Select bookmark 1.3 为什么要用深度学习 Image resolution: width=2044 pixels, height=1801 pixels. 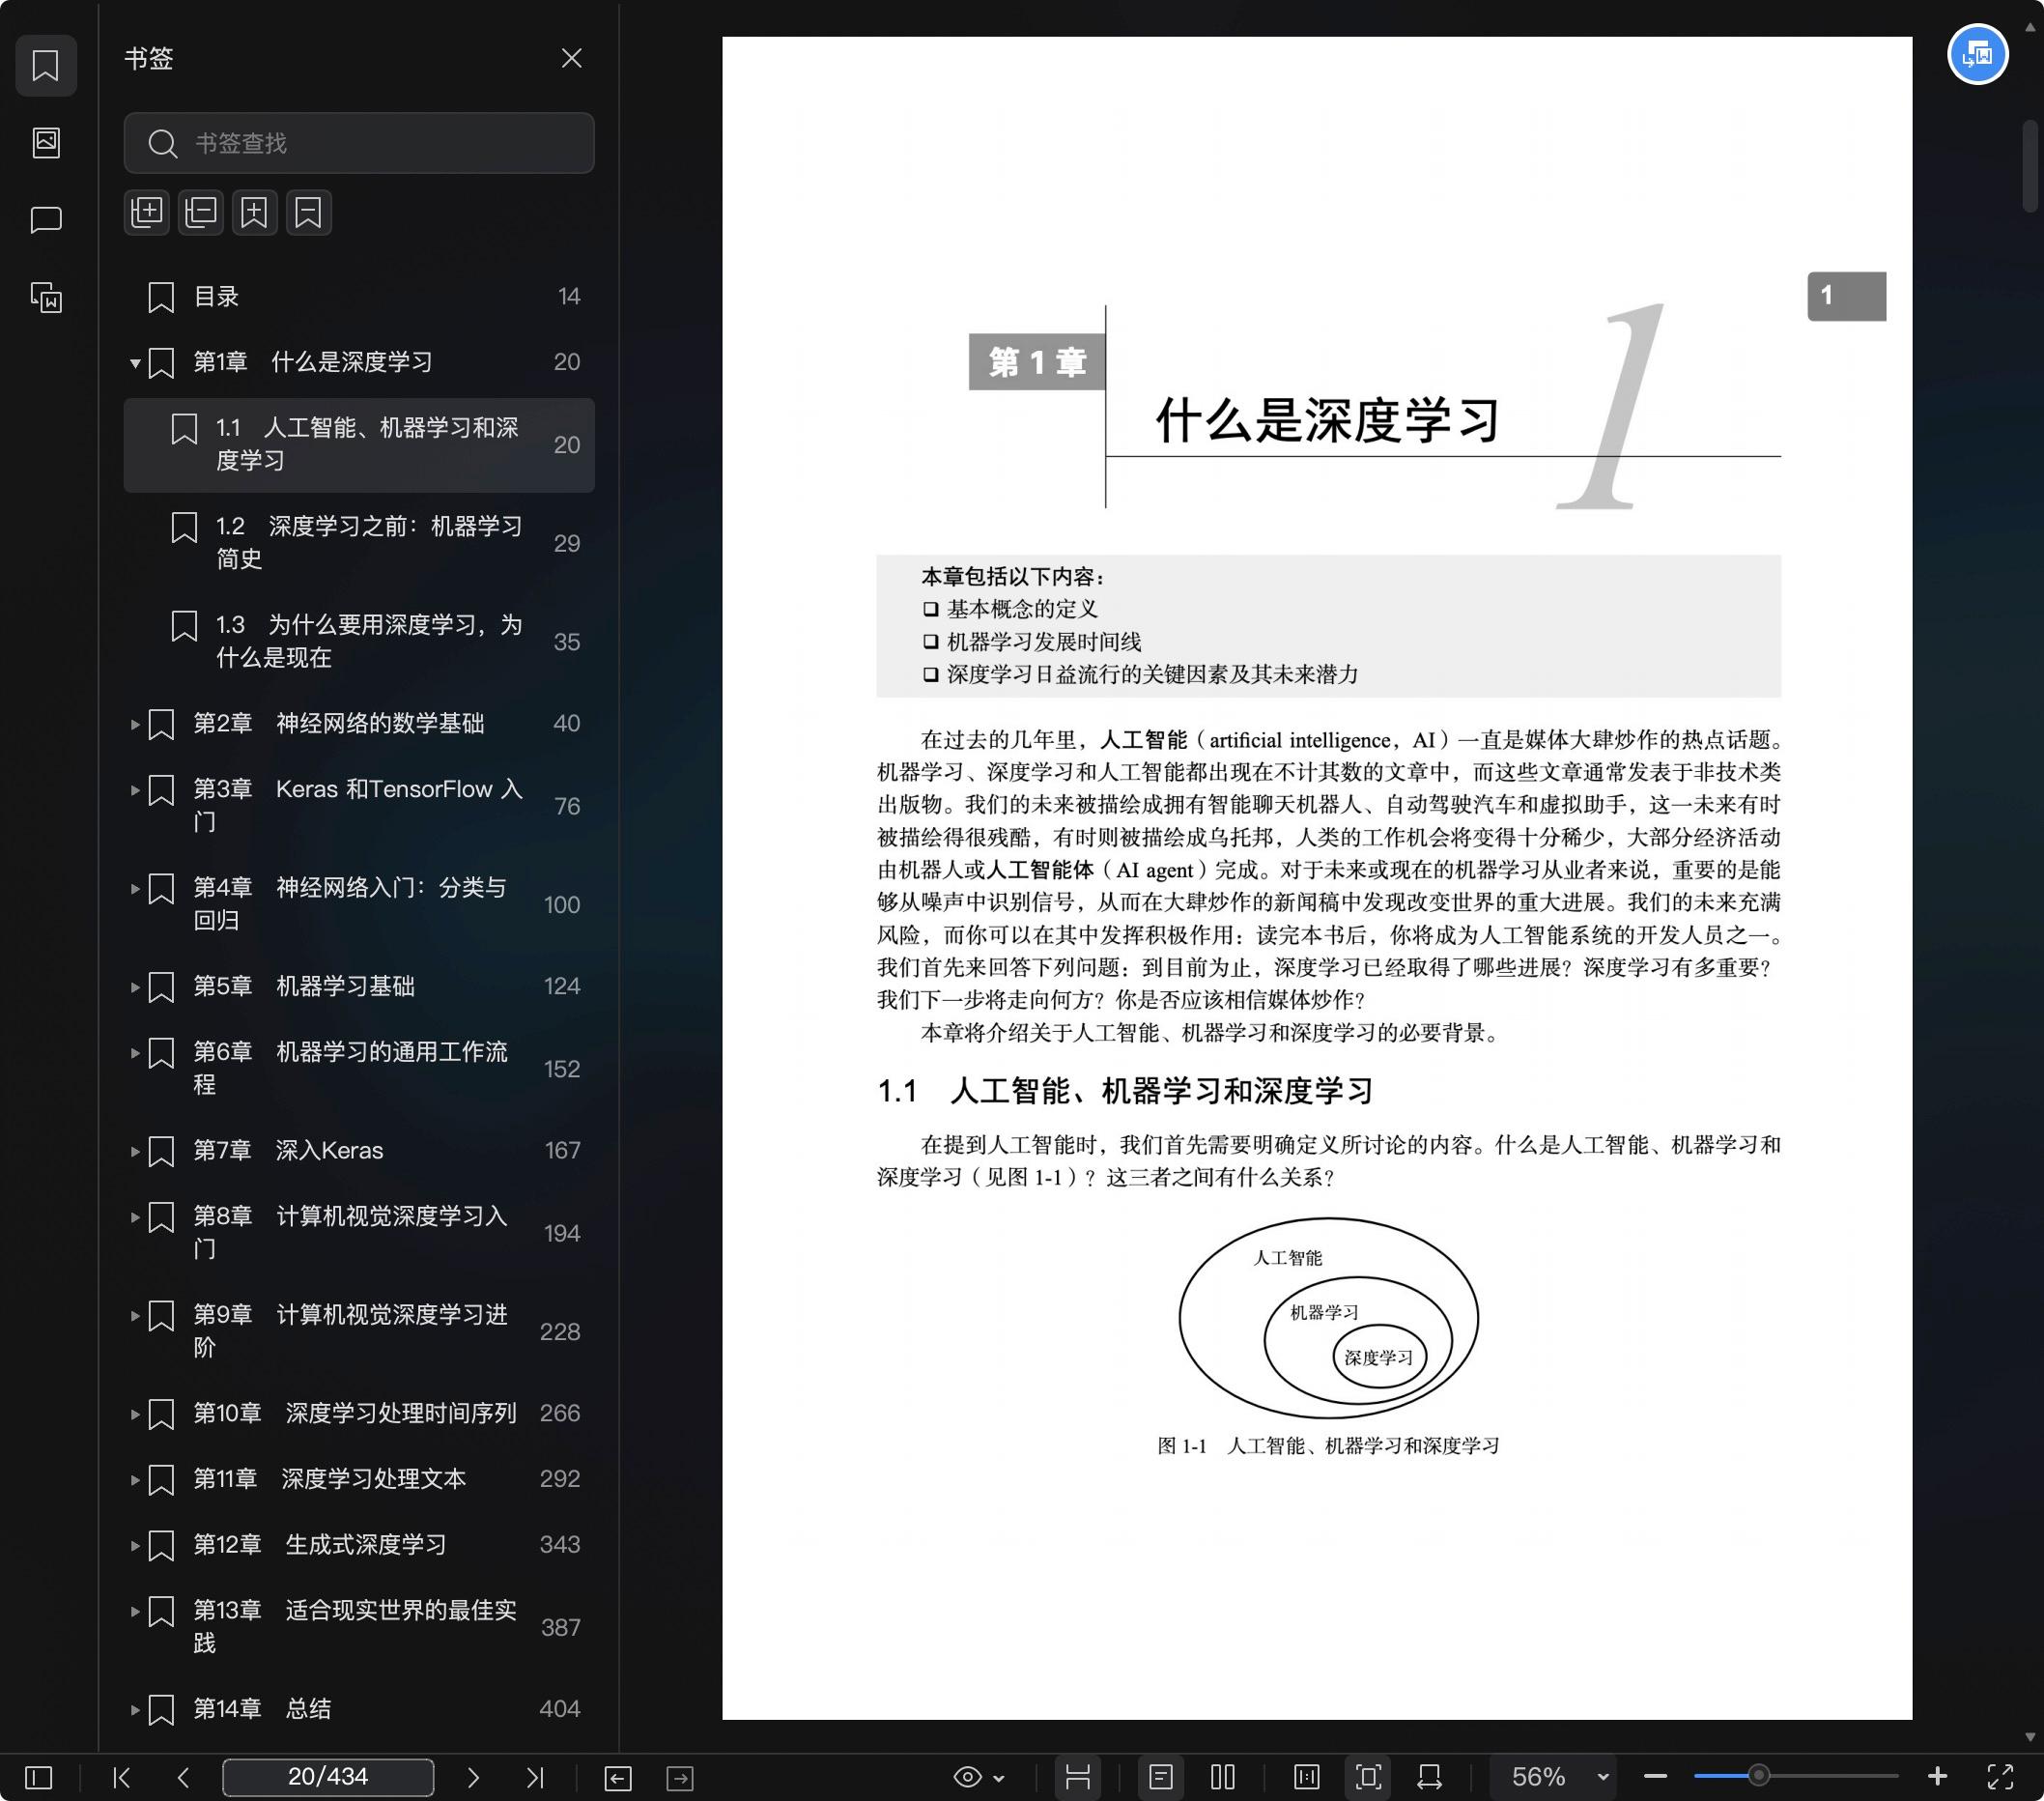click(359, 642)
